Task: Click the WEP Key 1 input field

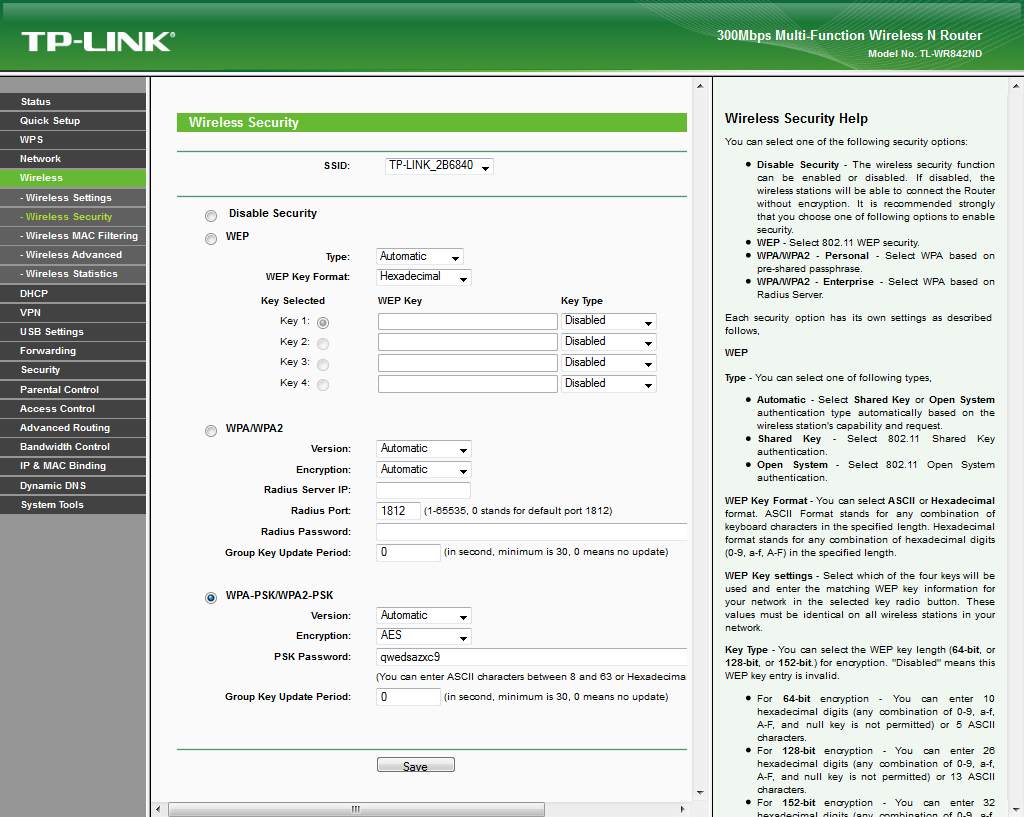Action: pyautogui.click(x=468, y=321)
